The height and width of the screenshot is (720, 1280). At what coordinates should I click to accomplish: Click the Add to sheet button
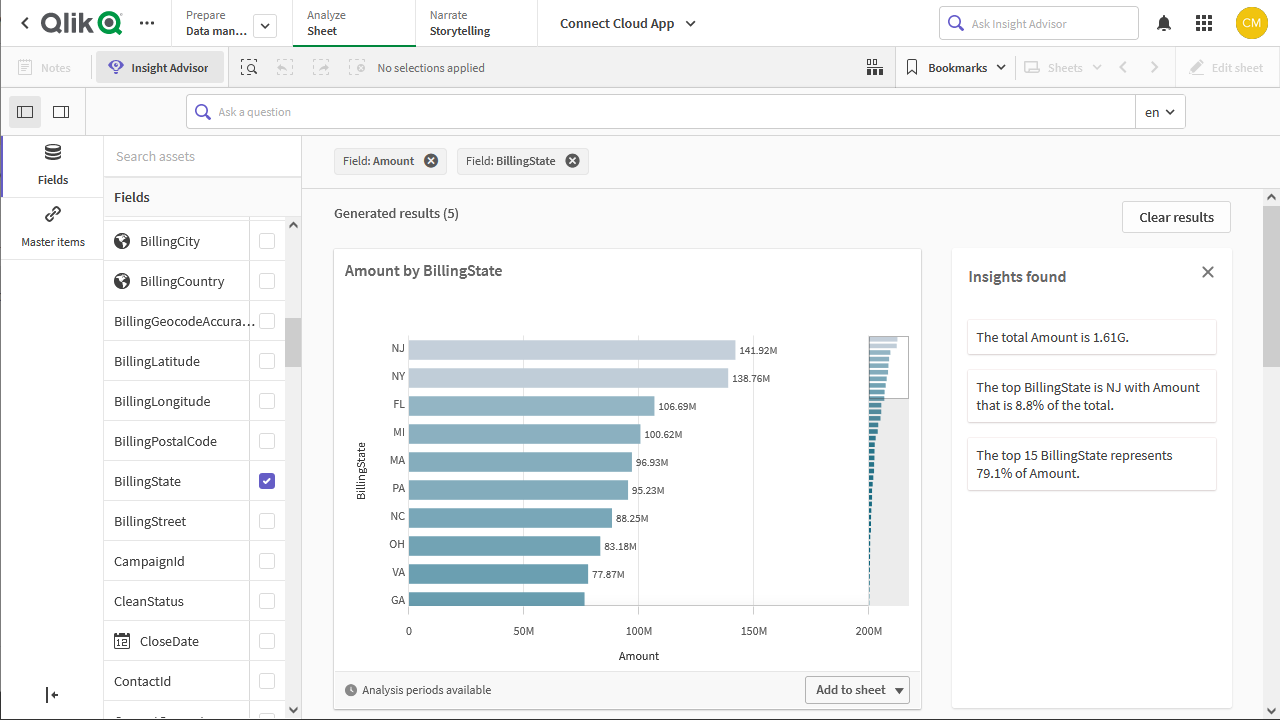tap(849, 689)
